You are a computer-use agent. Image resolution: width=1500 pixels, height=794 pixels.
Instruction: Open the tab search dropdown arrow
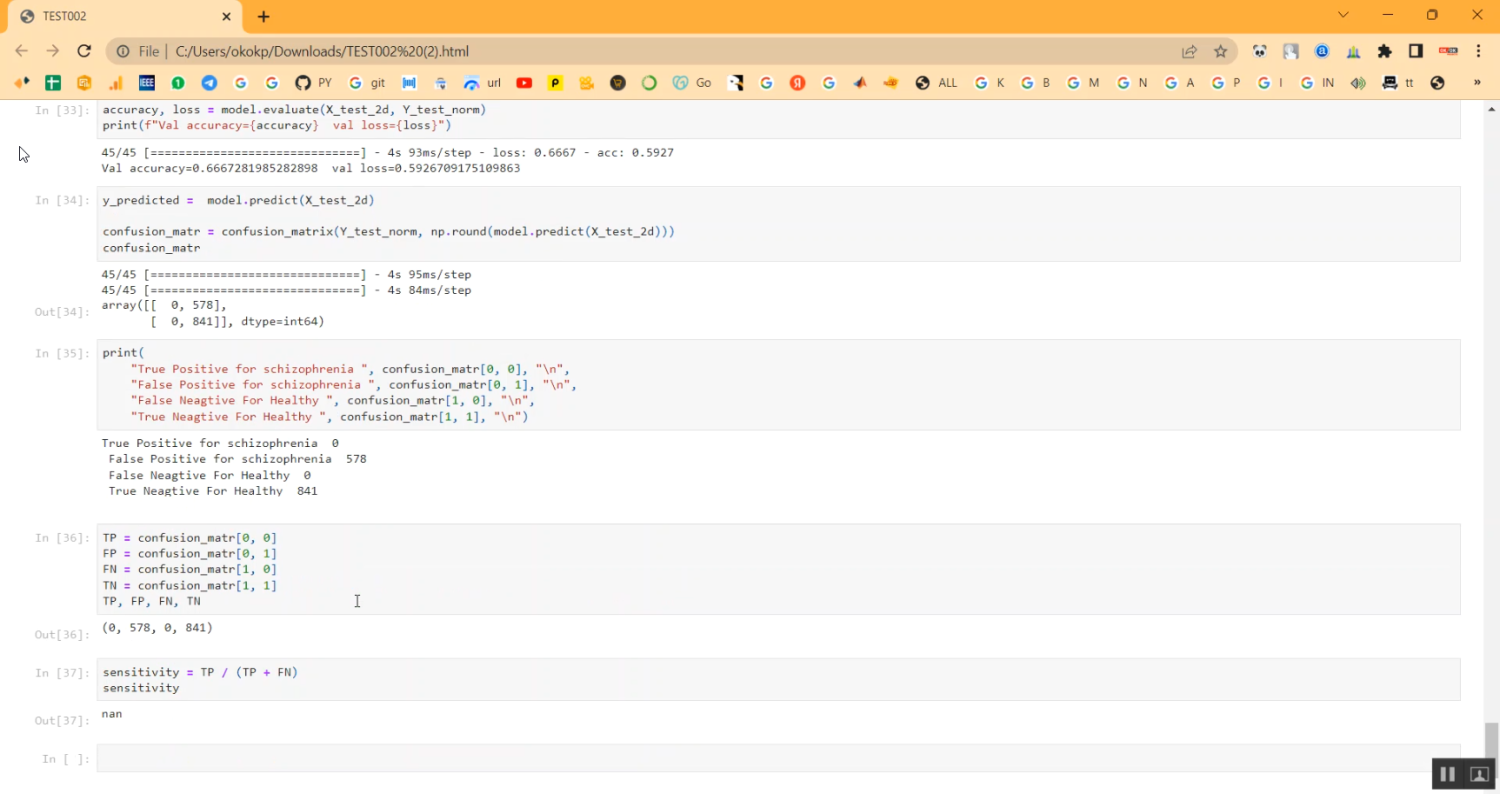[x=1343, y=15]
